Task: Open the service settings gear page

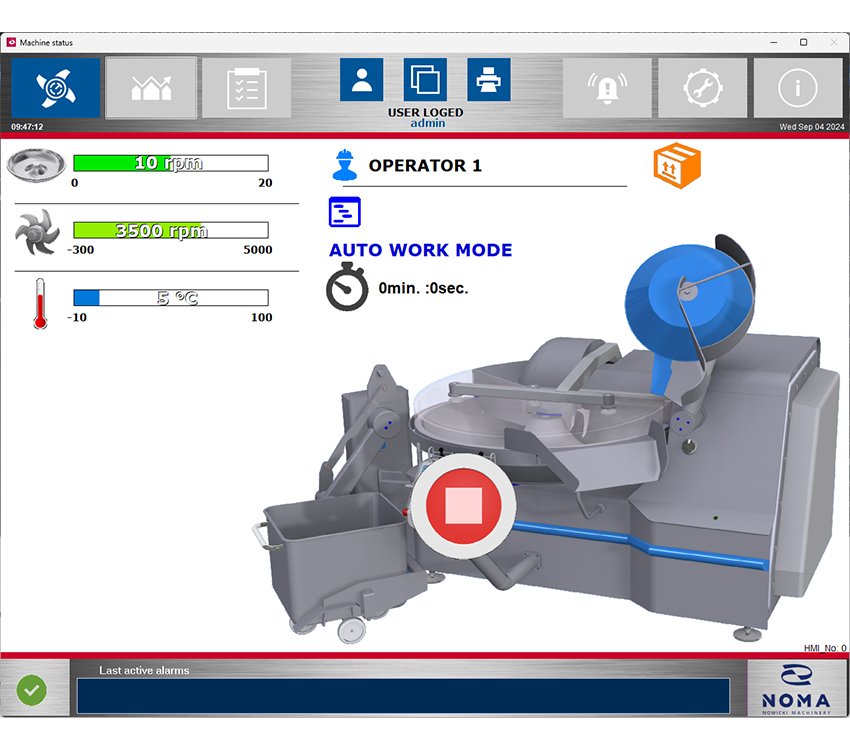Action: 702,88
